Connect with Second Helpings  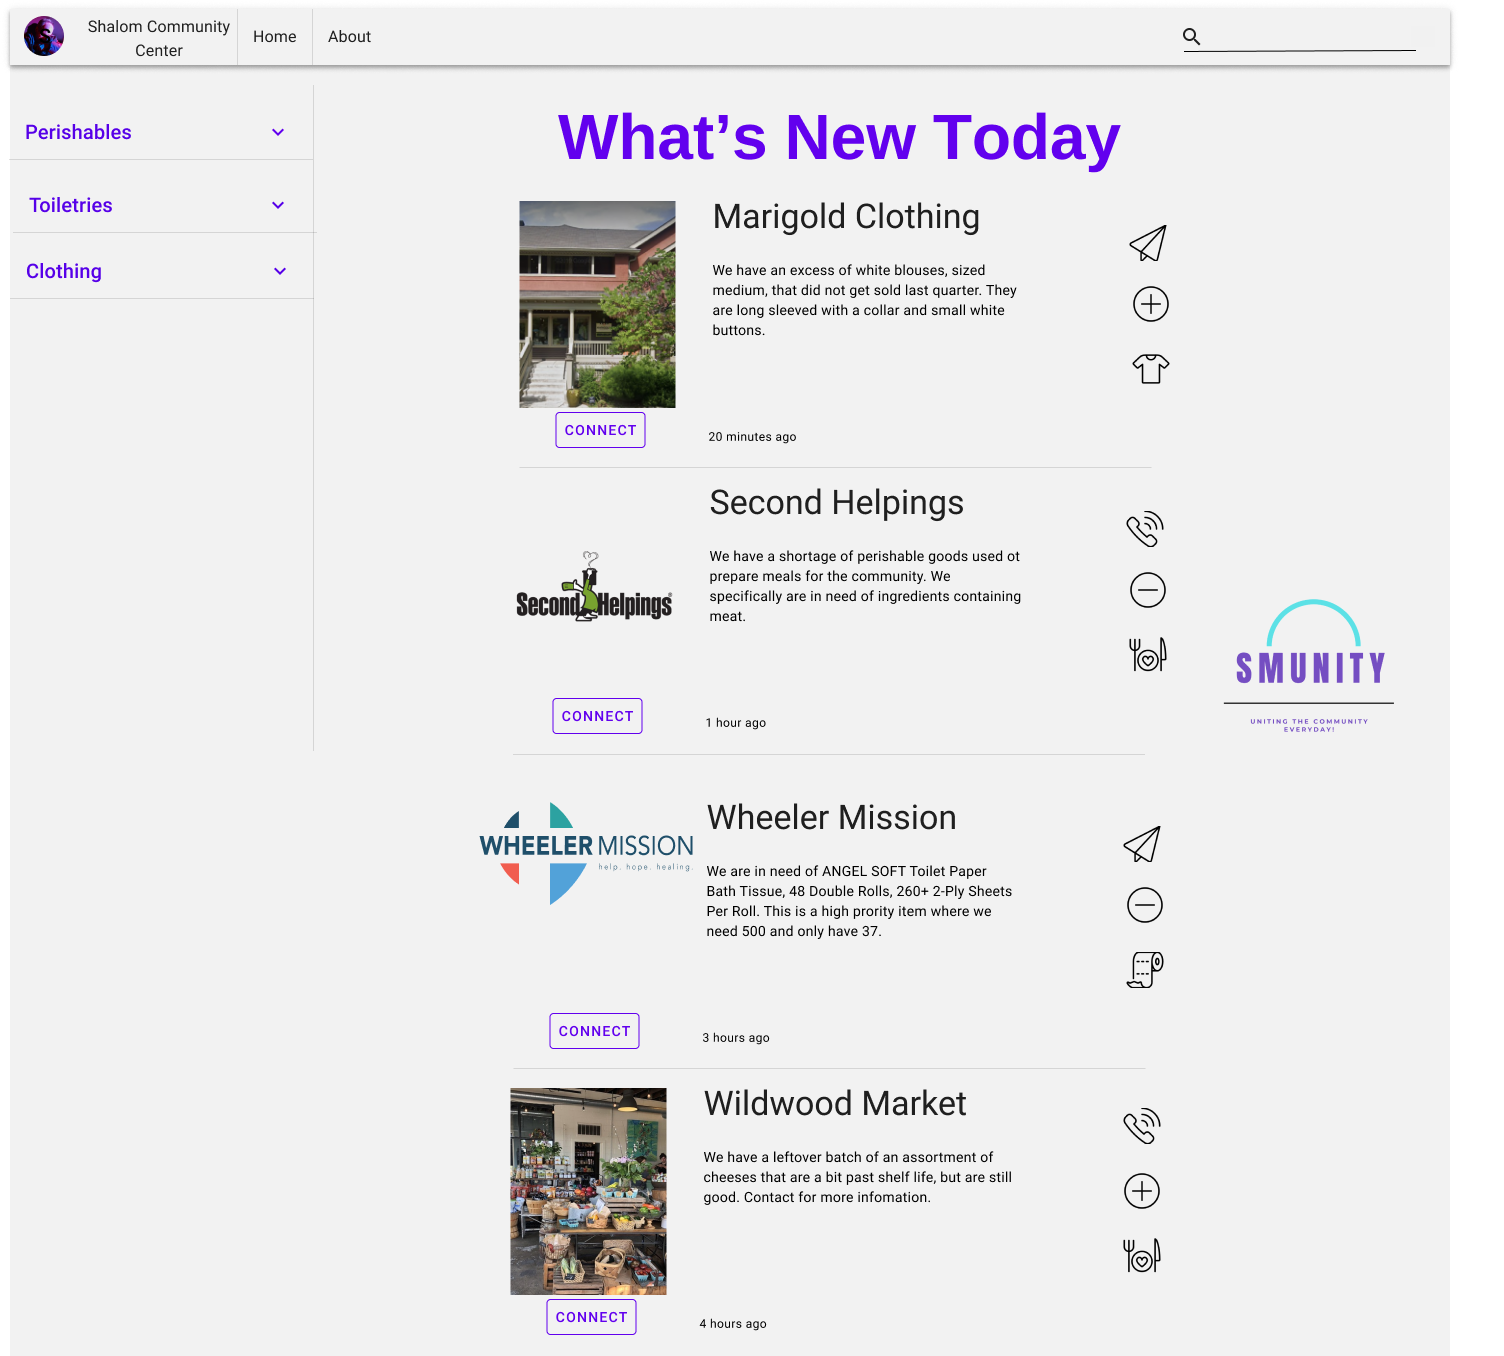click(597, 716)
